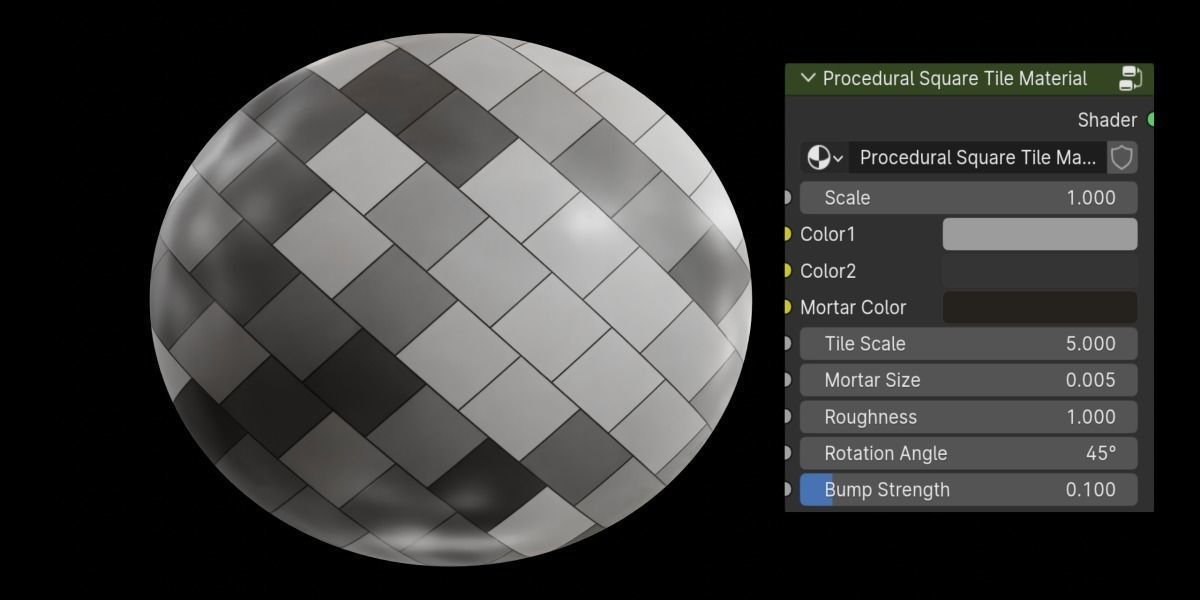Open the Color1 swatch
This screenshot has height=600, width=1200.
click(x=1040, y=234)
